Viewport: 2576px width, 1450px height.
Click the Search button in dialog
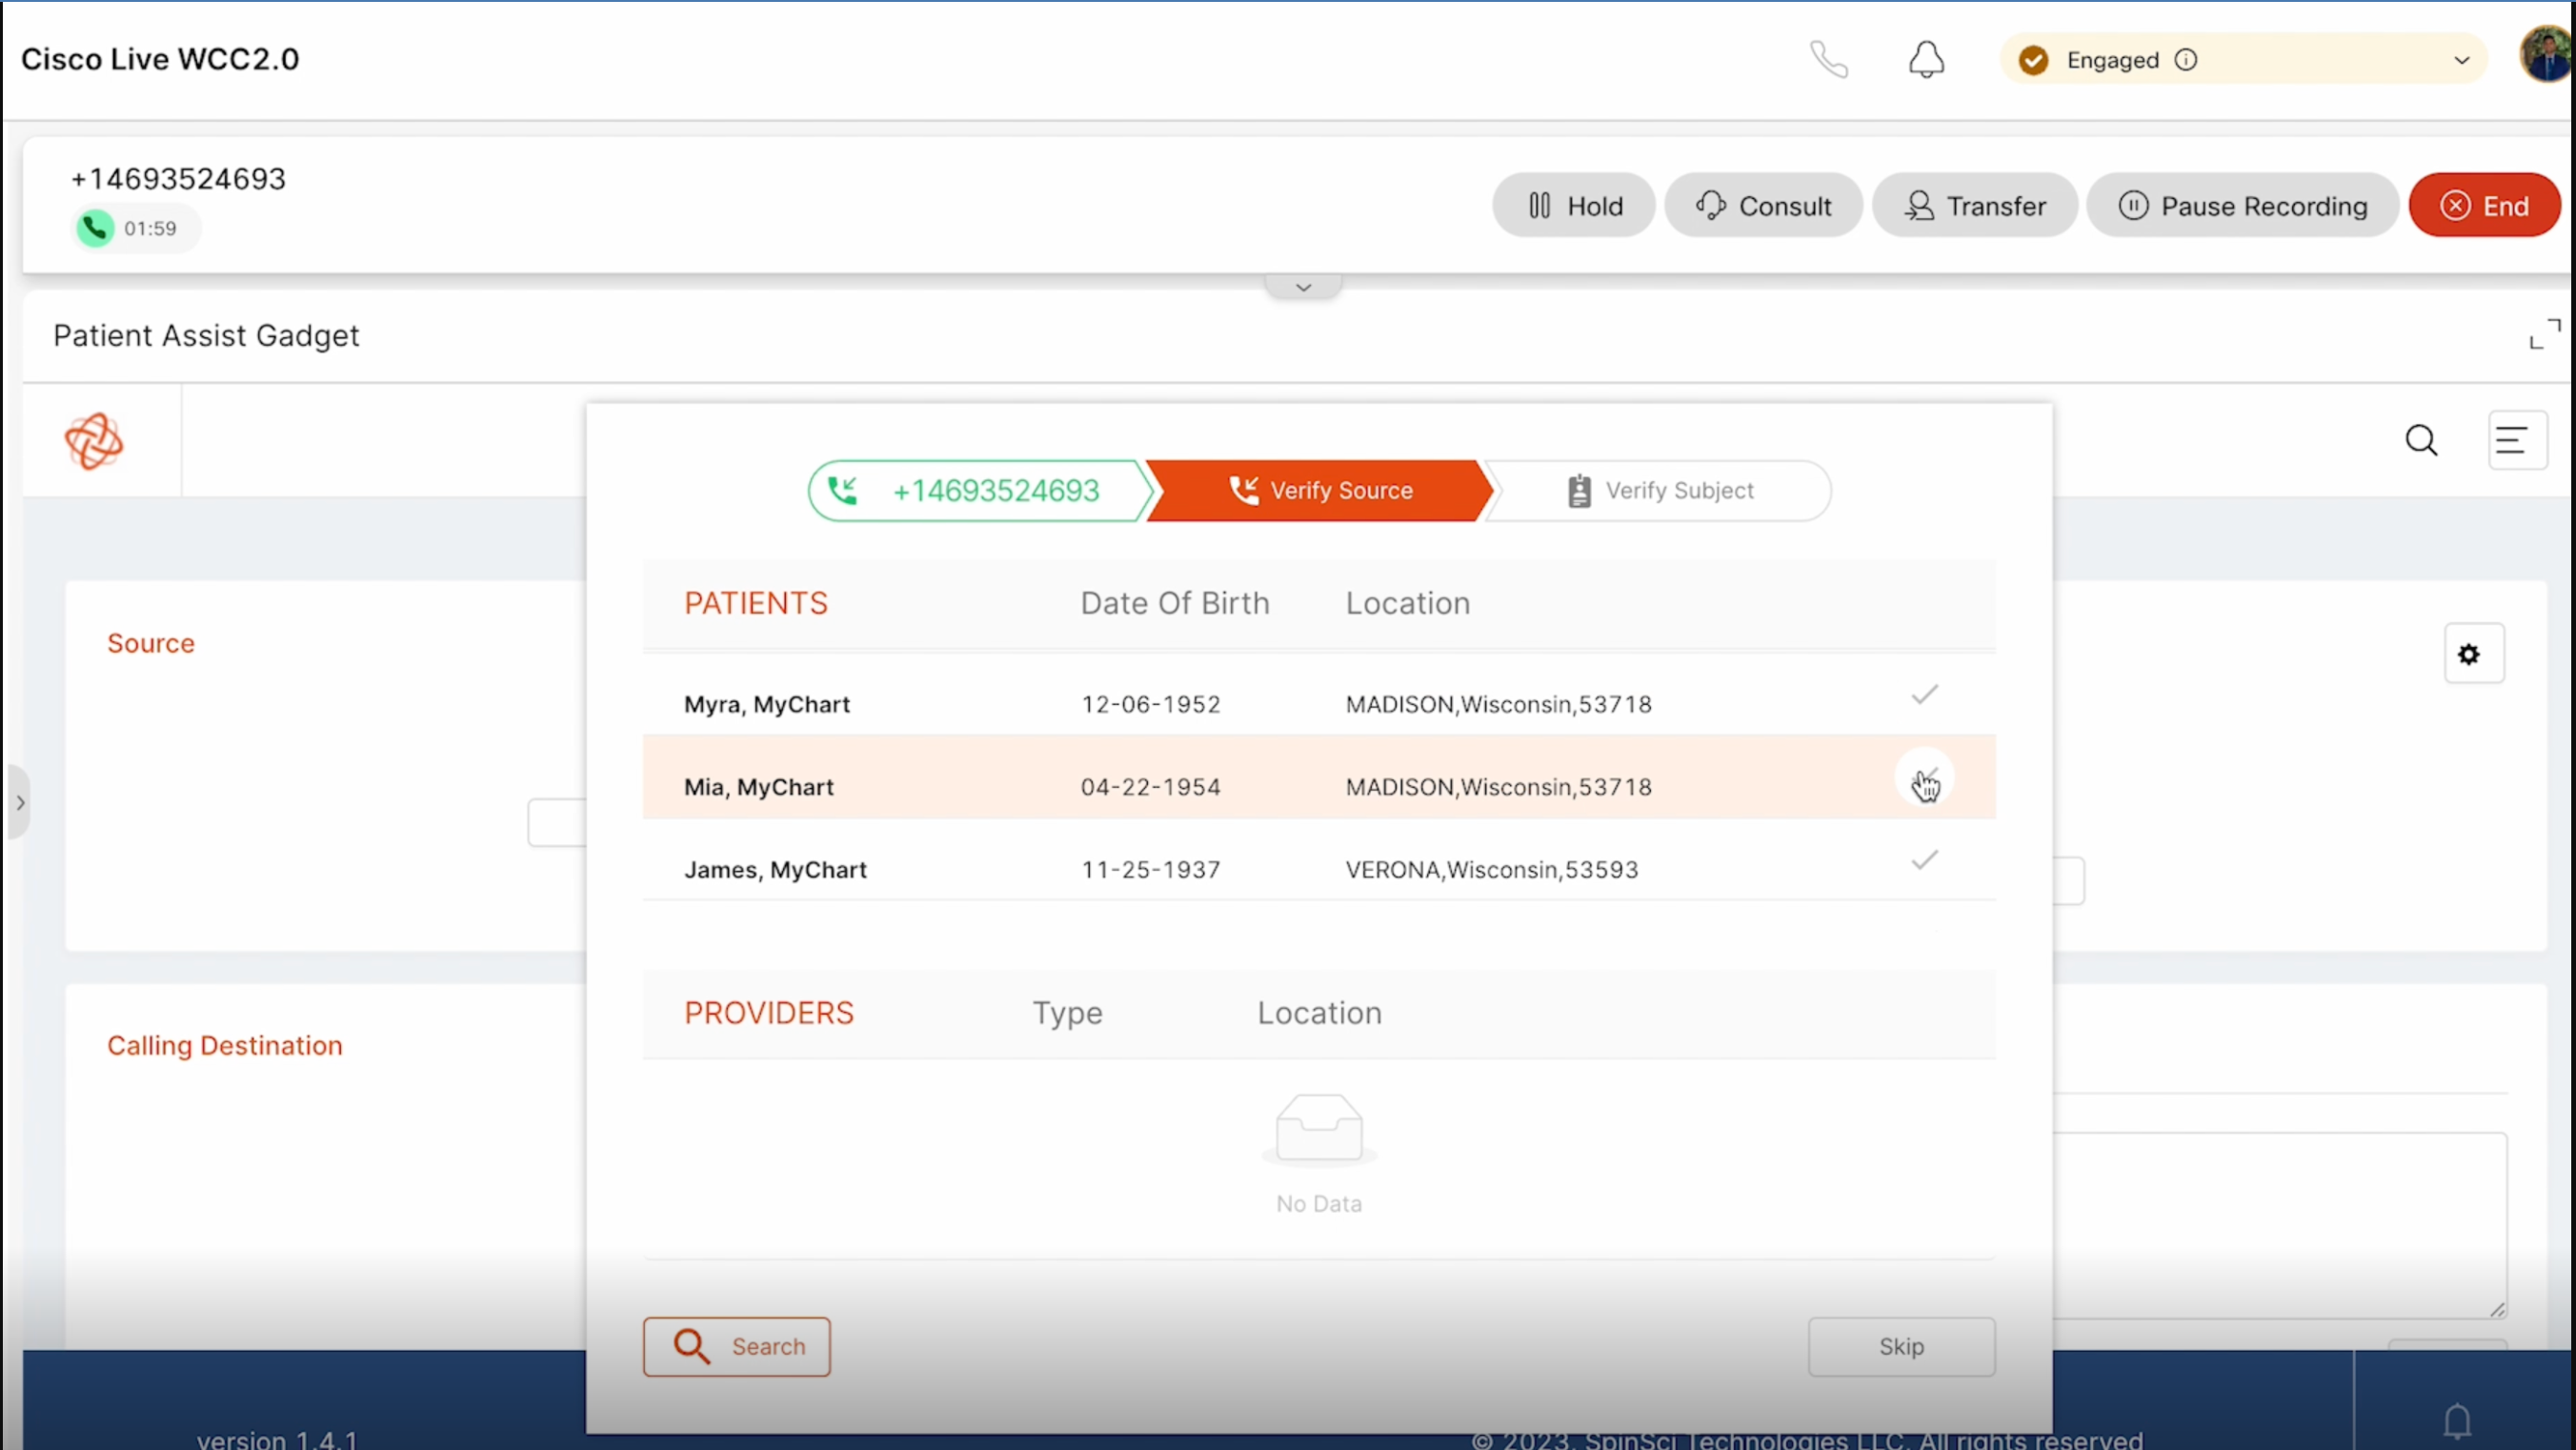(737, 1347)
